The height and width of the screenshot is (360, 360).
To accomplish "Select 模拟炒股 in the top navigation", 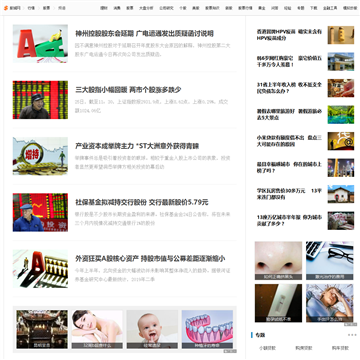I will (x=350, y=8).
